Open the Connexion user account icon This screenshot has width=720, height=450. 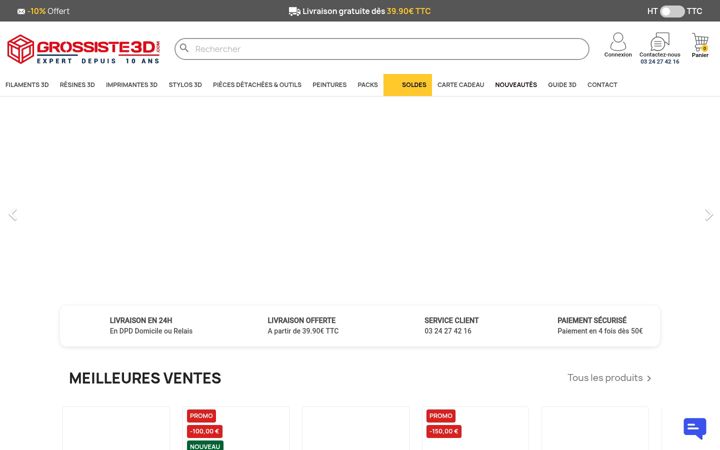(618, 41)
